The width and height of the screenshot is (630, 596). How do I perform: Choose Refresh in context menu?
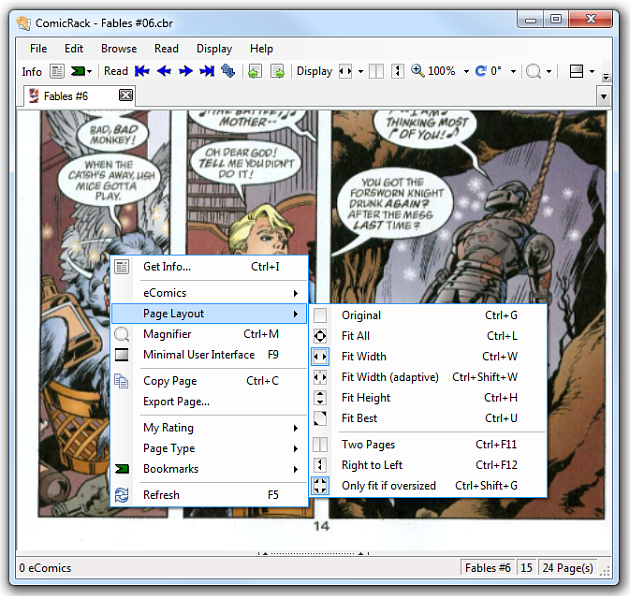point(209,495)
